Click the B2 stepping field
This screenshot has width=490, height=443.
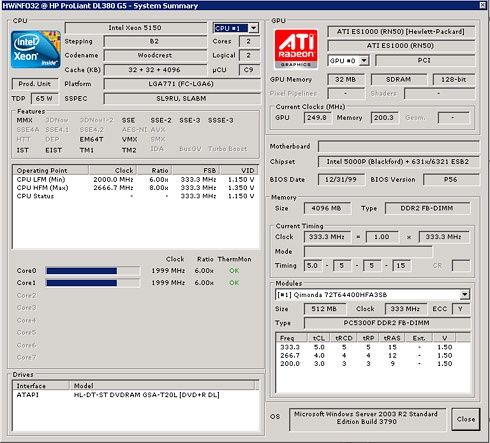point(155,41)
